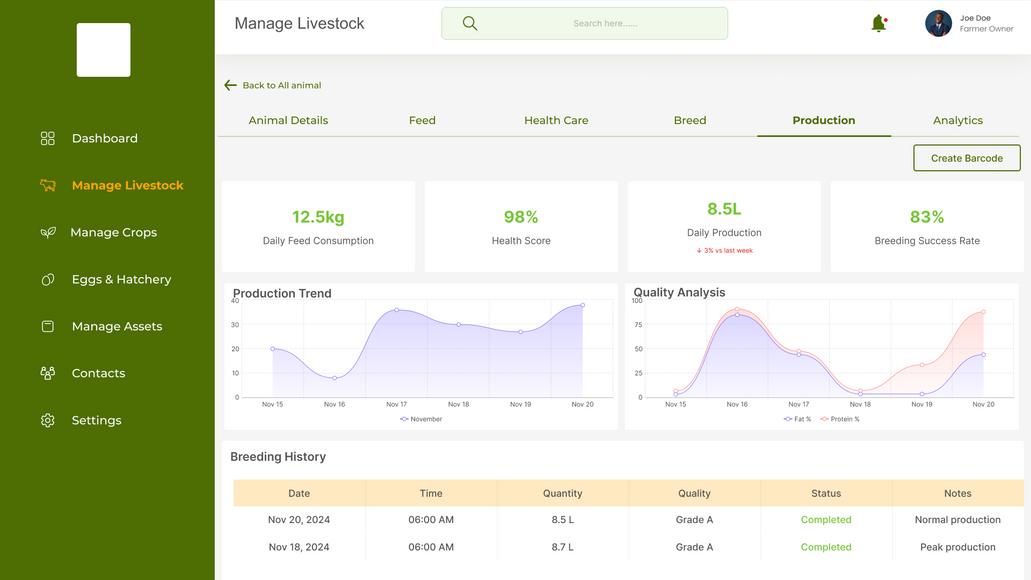Toggle the Protein % legend series
Screen dimensions: 1031x580
840,419
